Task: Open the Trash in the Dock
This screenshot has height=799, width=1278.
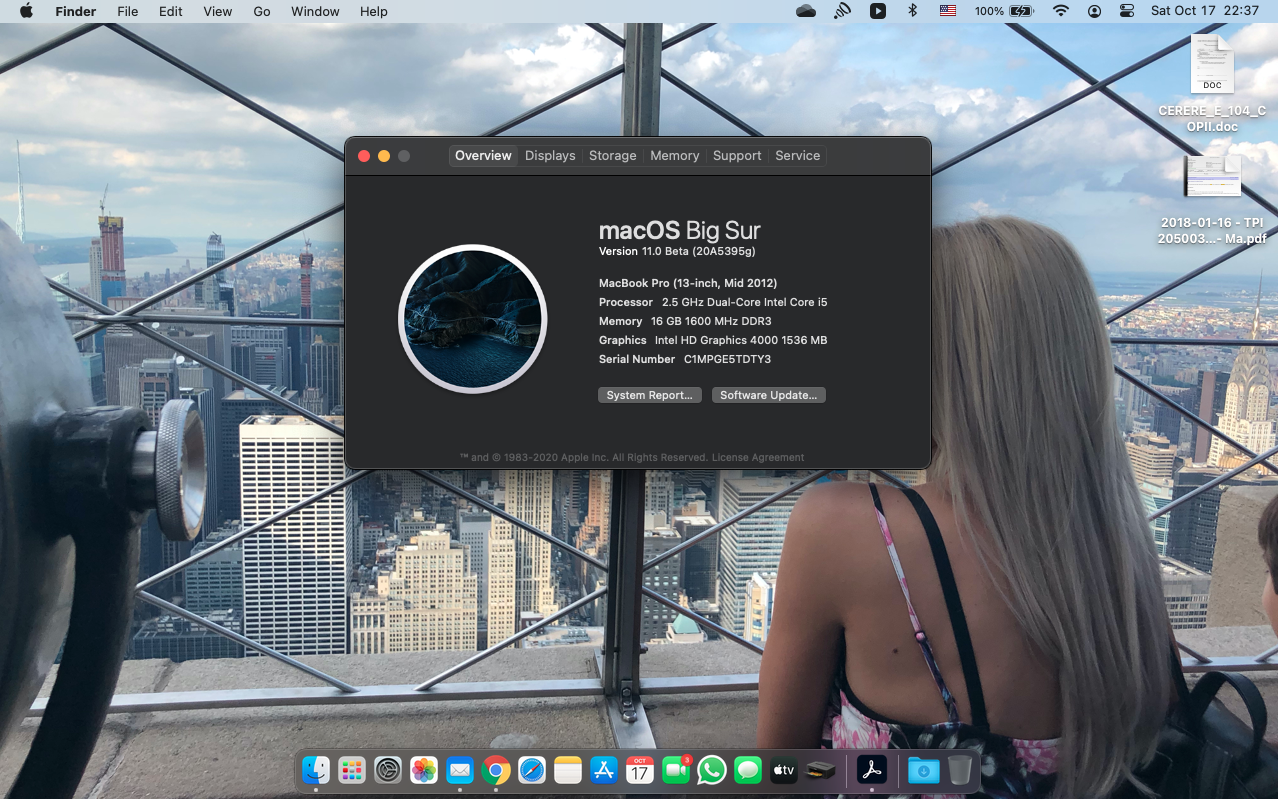Action: [959, 770]
